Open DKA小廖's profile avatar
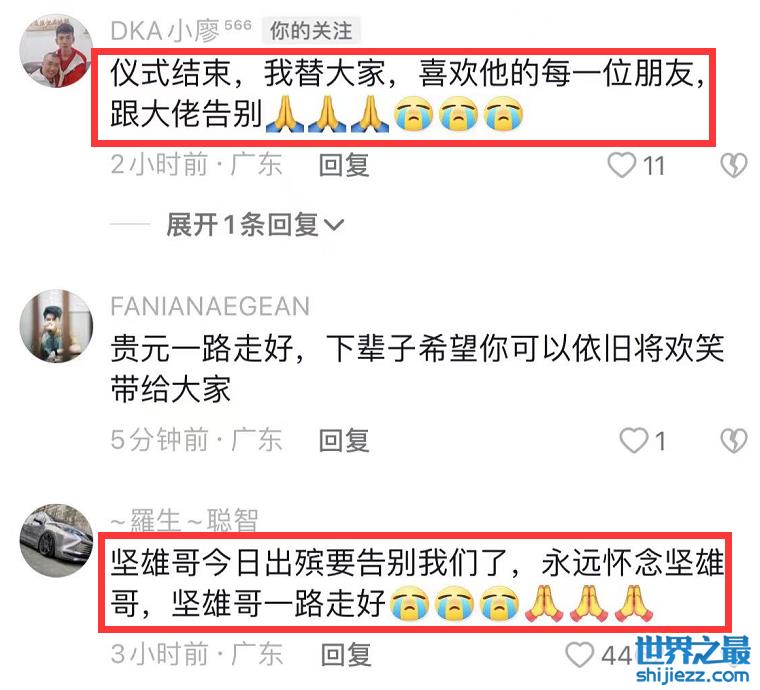The height and width of the screenshot is (690, 760). [56, 51]
